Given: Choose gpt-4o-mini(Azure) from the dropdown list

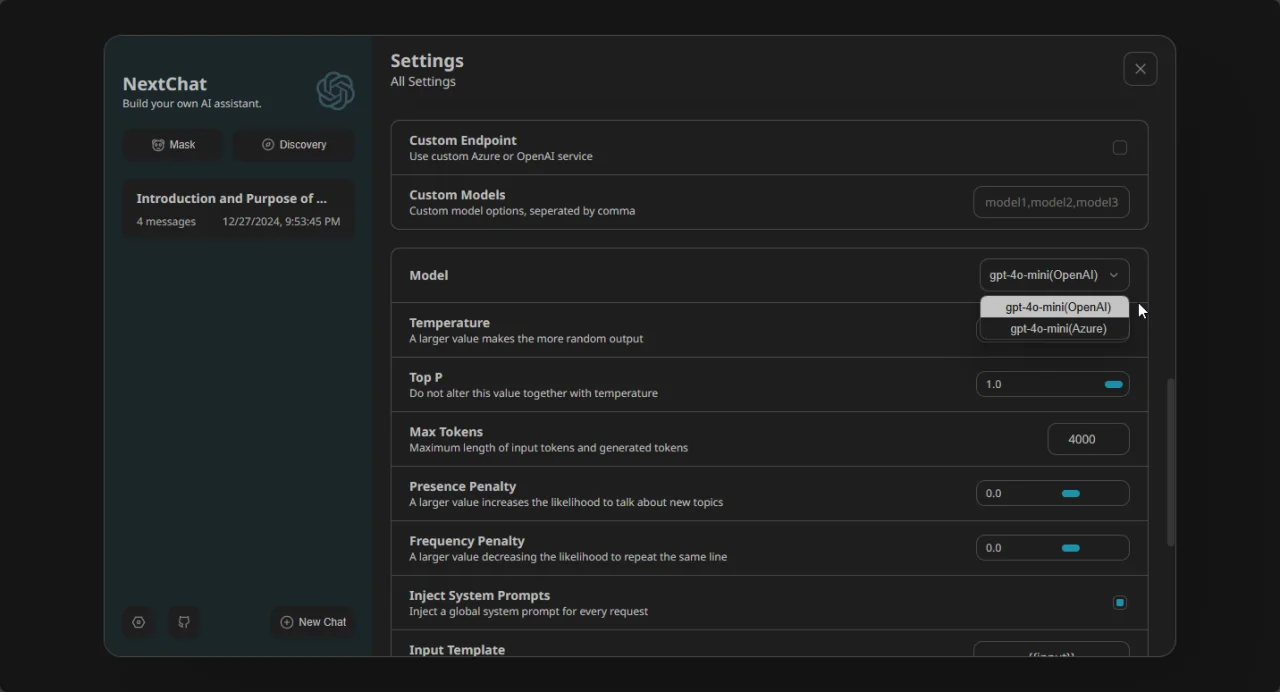Looking at the screenshot, I should [x=1055, y=329].
